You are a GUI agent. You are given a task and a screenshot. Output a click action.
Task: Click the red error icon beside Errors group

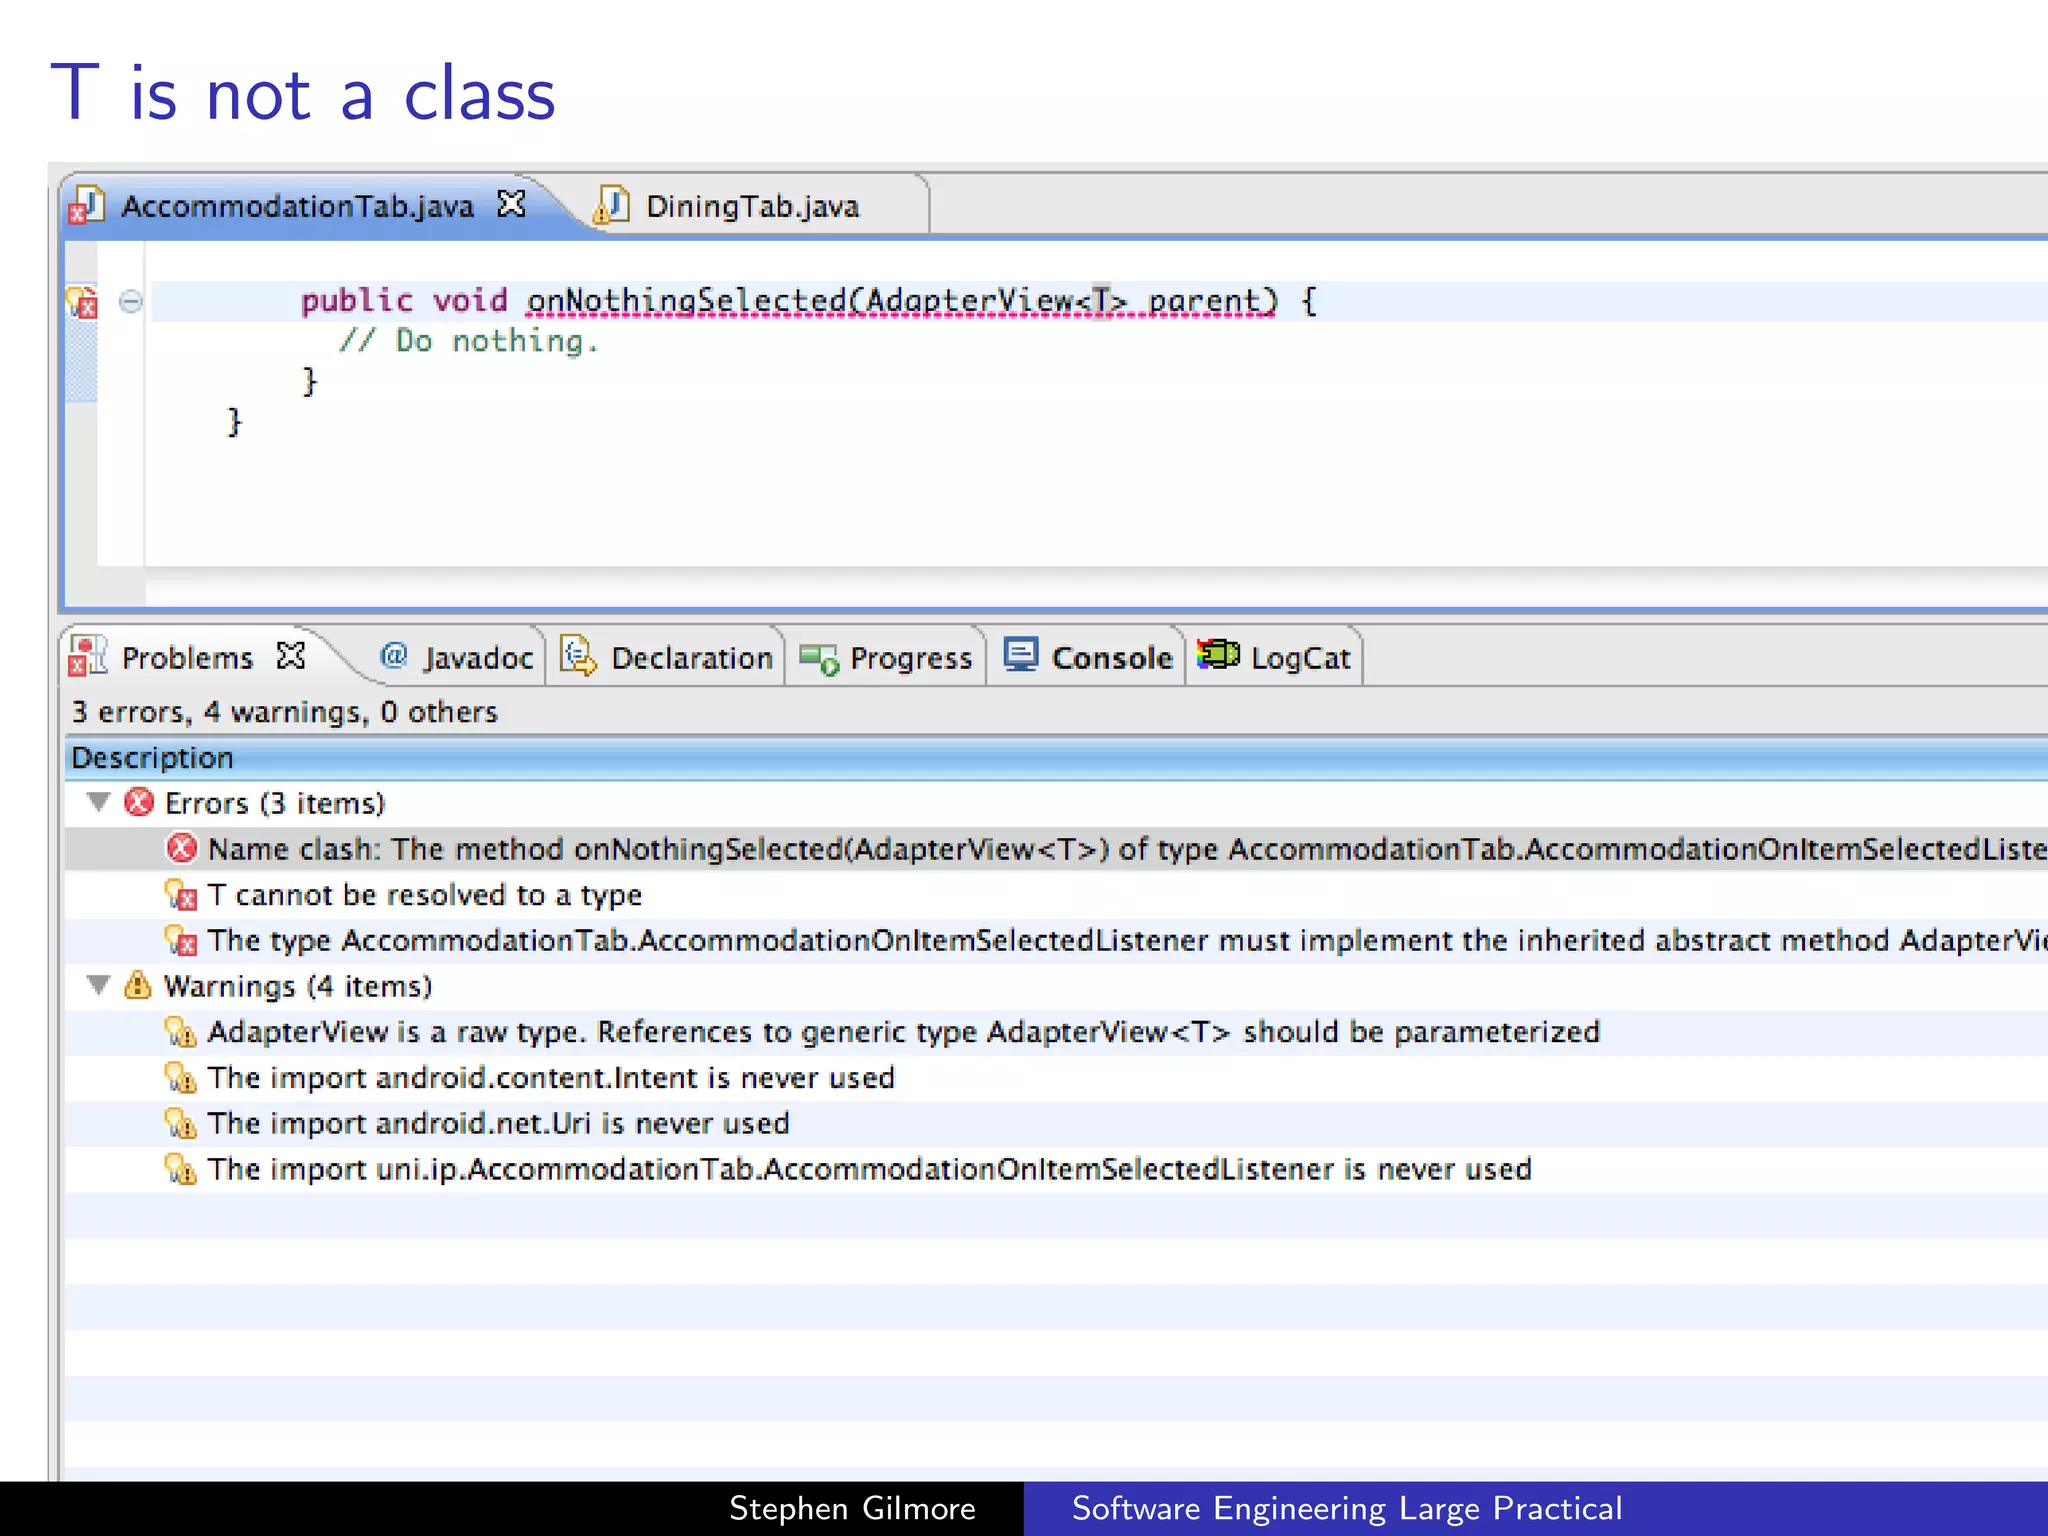139,802
